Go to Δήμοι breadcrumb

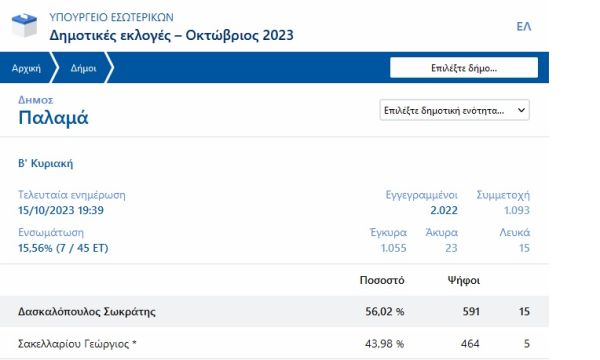click(83, 68)
